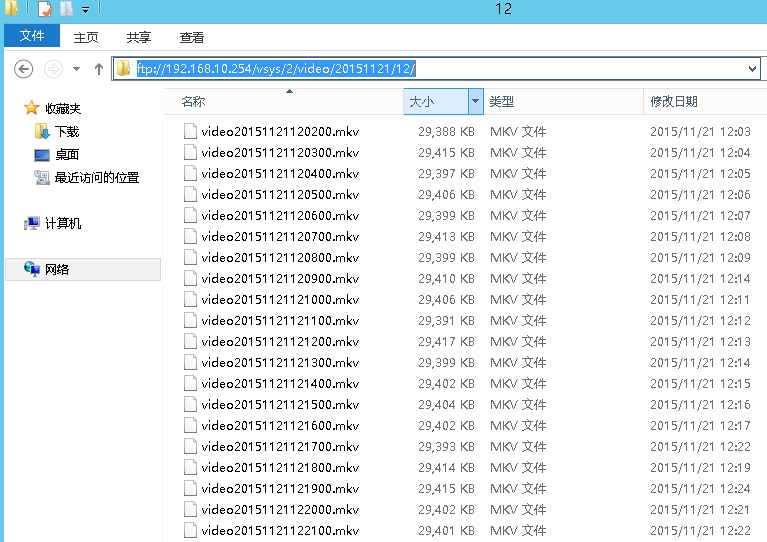The width and height of the screenshot is (767, 542).
Task: Click file icon of video20151121121400.mkv
Action: coord(190,384)
